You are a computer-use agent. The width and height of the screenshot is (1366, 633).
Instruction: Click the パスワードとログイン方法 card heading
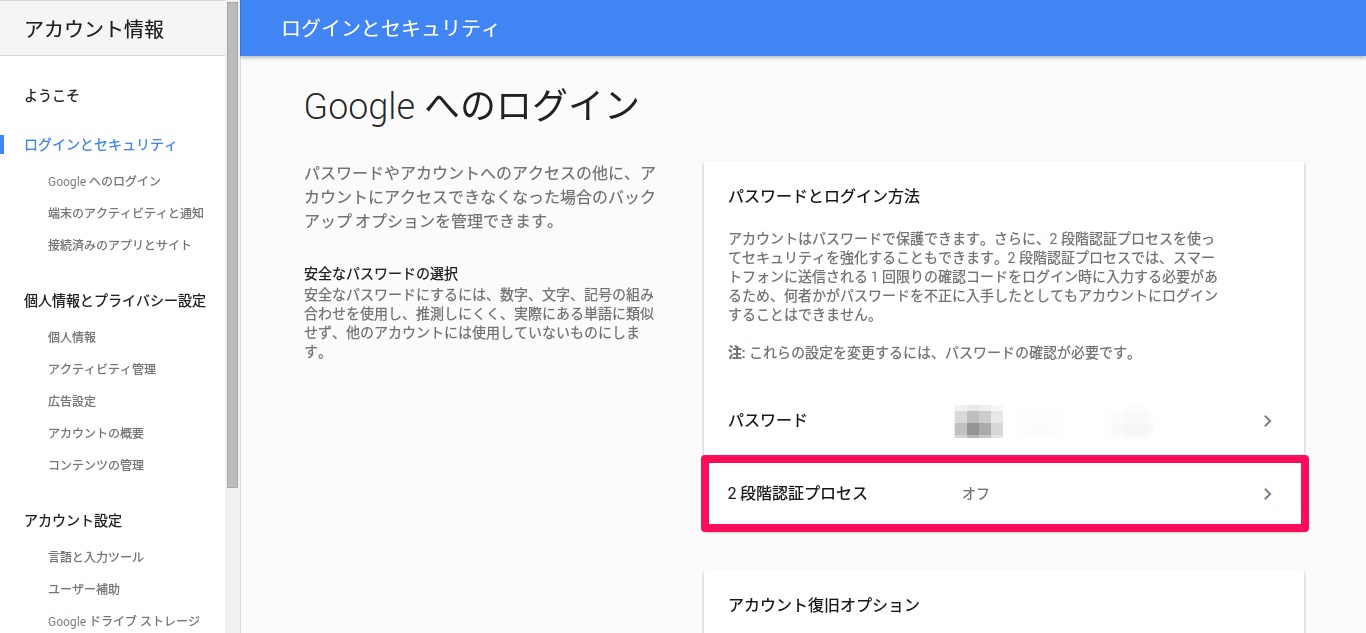824,196
